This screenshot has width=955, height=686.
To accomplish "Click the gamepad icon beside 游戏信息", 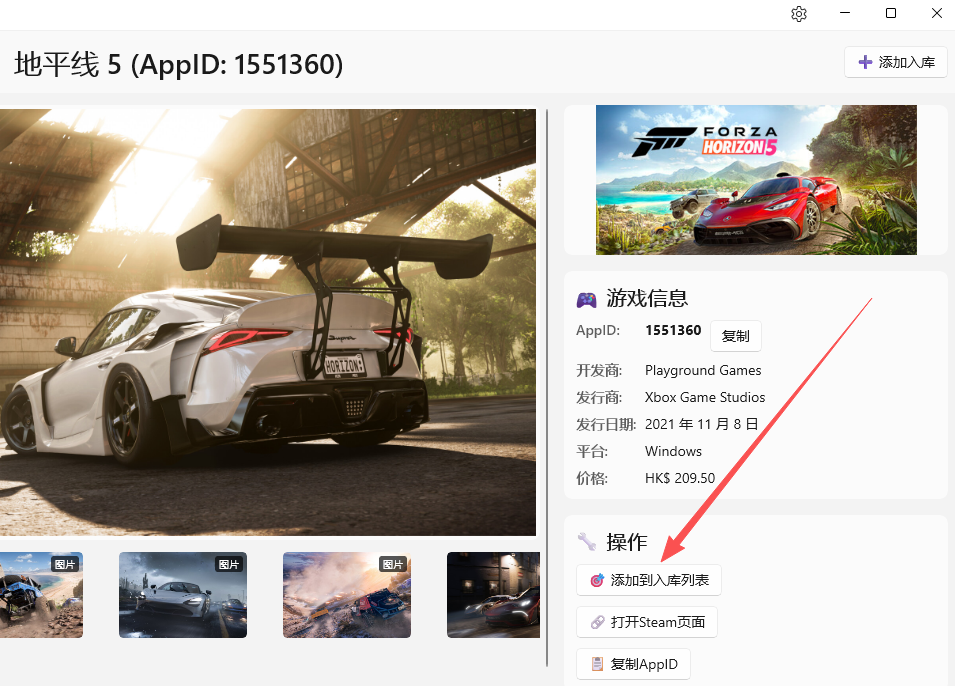I will pyautogui.click(x=587, y=299).
